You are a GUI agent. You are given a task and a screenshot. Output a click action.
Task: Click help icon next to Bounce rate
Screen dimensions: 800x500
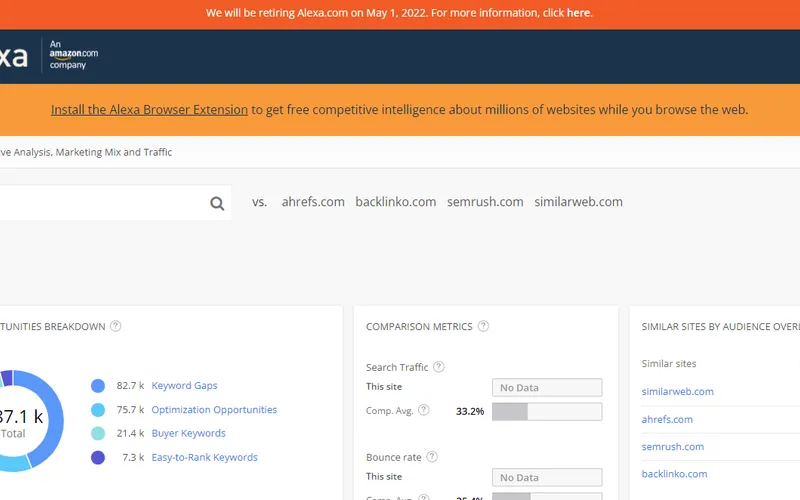[432, 457]
